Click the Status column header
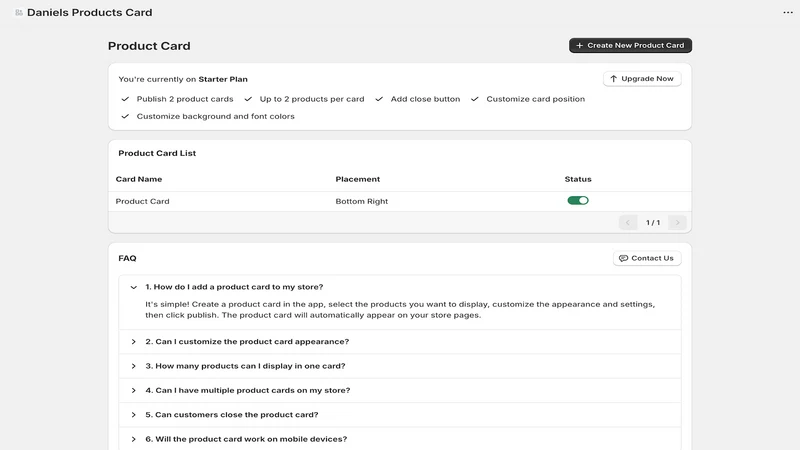 pos(578,179)
